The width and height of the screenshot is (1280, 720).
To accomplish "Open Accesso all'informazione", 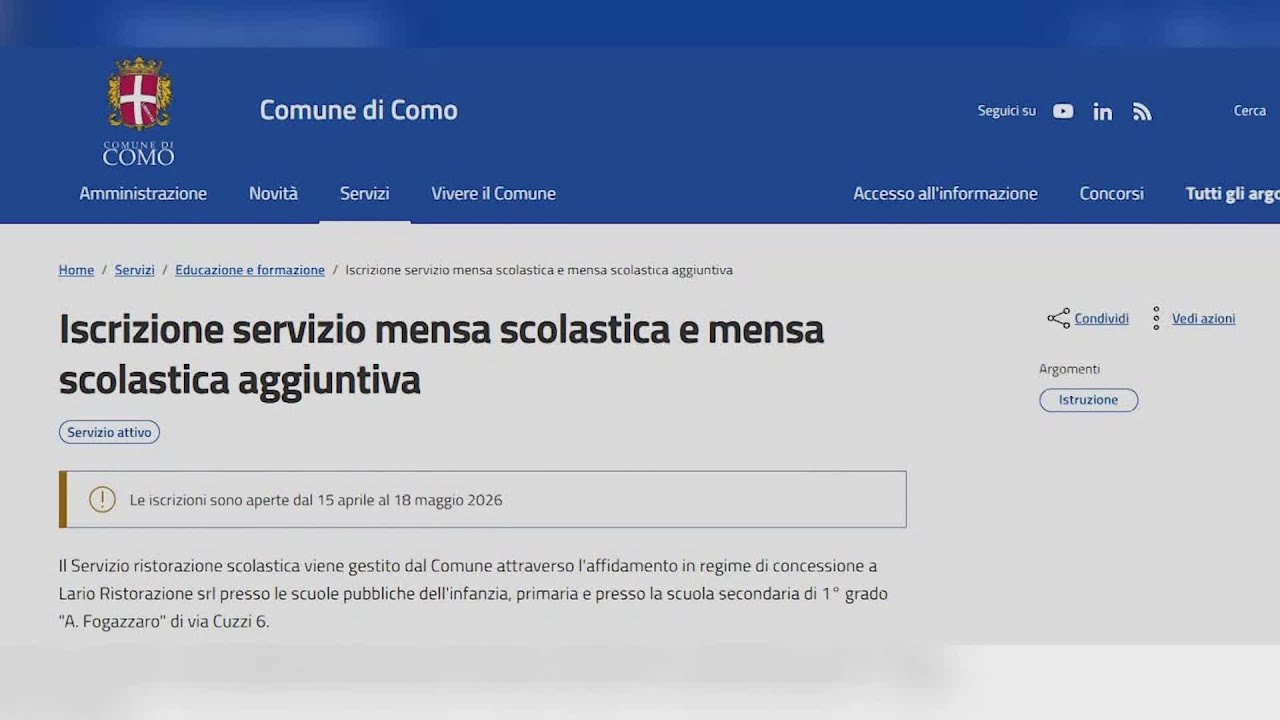I will coord(945,193).
